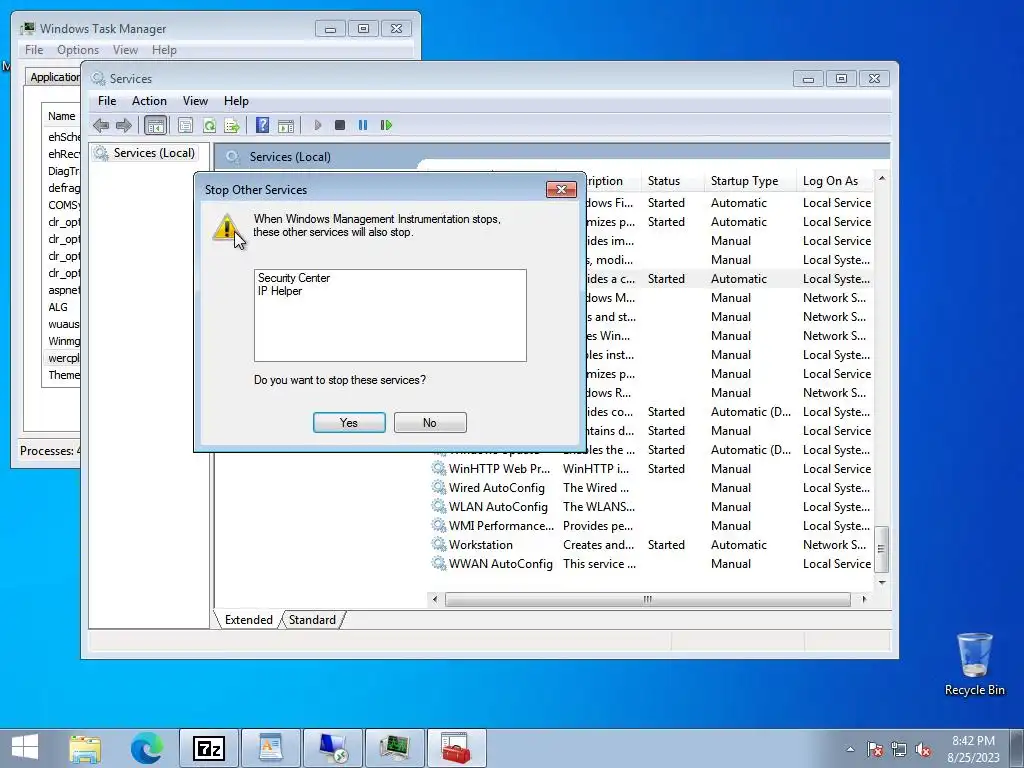Image resolution: width=1024 pixels, height=768 pixels.
Task: Click Action Center flag in system tray
Action: [x=875, y=749]
